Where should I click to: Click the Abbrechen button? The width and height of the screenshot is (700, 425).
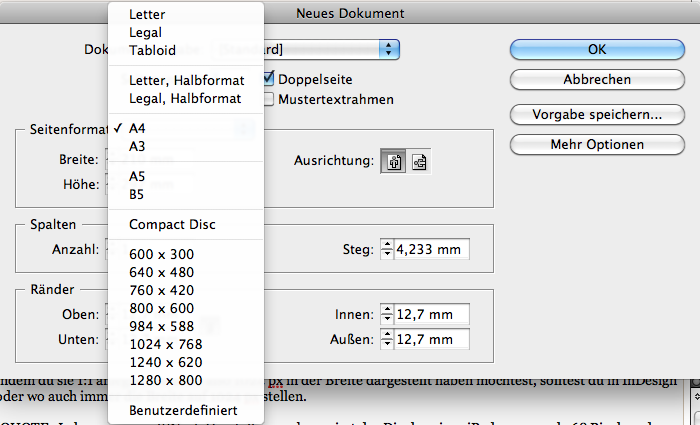tap(597, 79)
